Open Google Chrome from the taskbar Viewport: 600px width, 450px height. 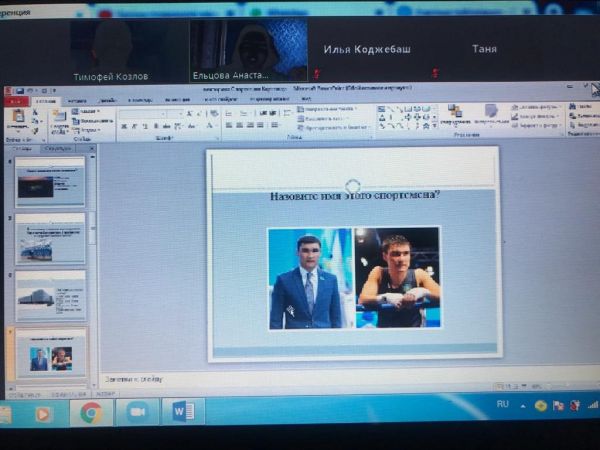point(91,413)
